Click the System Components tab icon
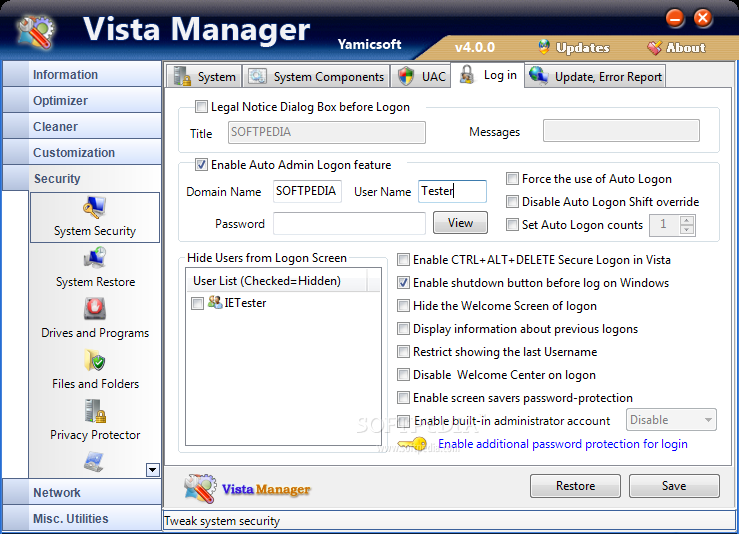The height and width of the screenshot is (534, 739). coord(257,76)
